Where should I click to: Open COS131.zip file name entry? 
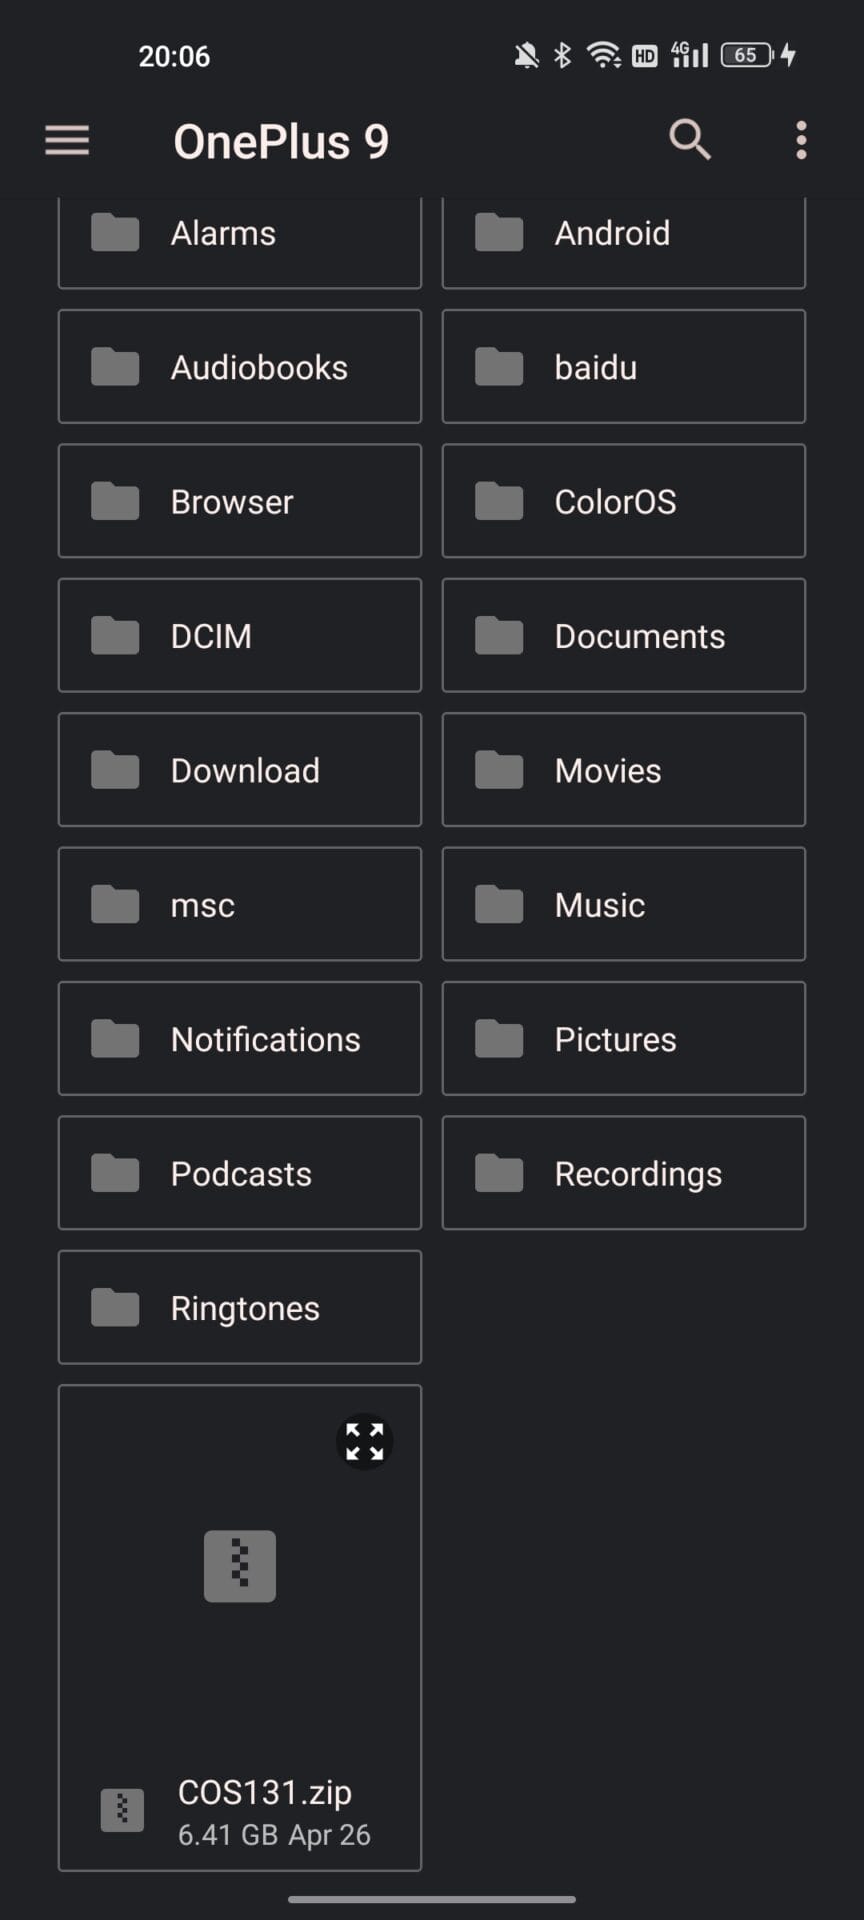point(265,1793)
